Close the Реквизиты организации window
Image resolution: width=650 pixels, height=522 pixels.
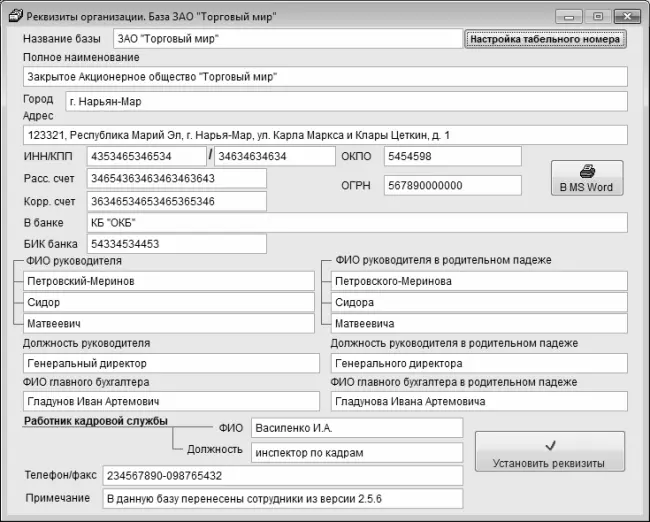[627, 17]
